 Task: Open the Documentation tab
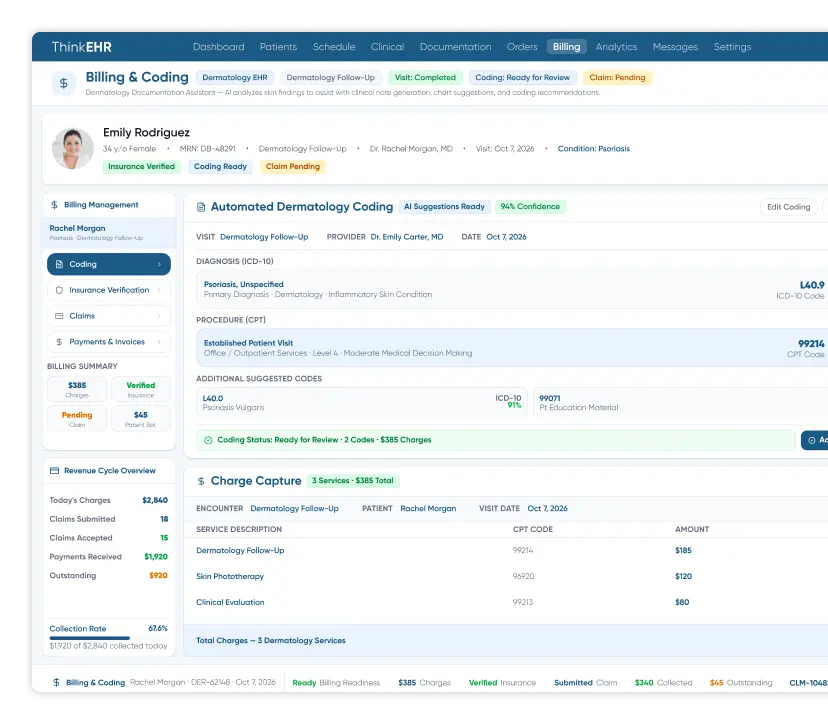pyautogui.click(x=455, y=46)
